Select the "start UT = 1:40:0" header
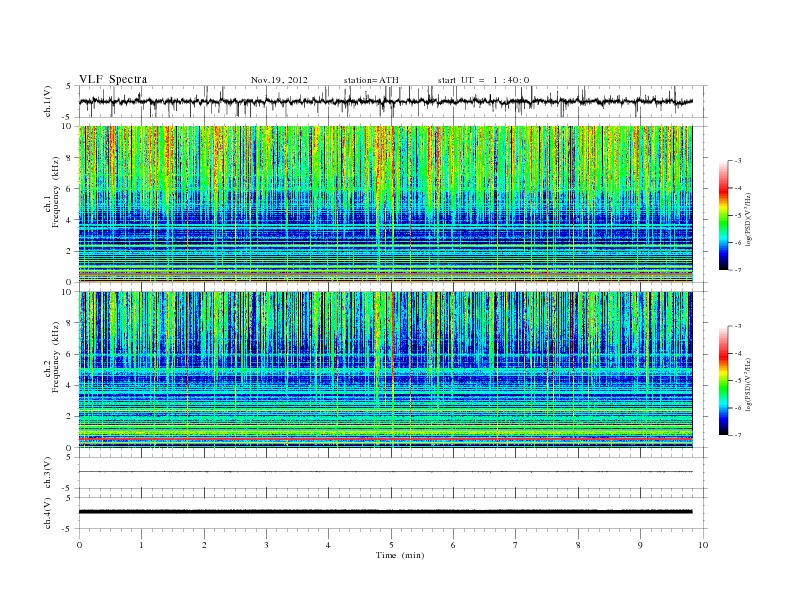Image resolution: width=792 pixels, height=612 pixels. click(x=483, y=80)
